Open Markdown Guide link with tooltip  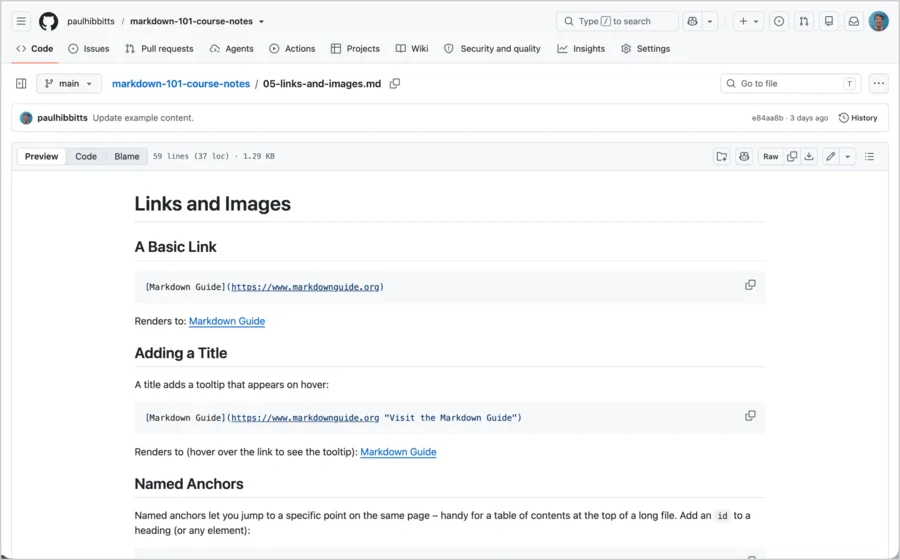(x=398, y=452)
